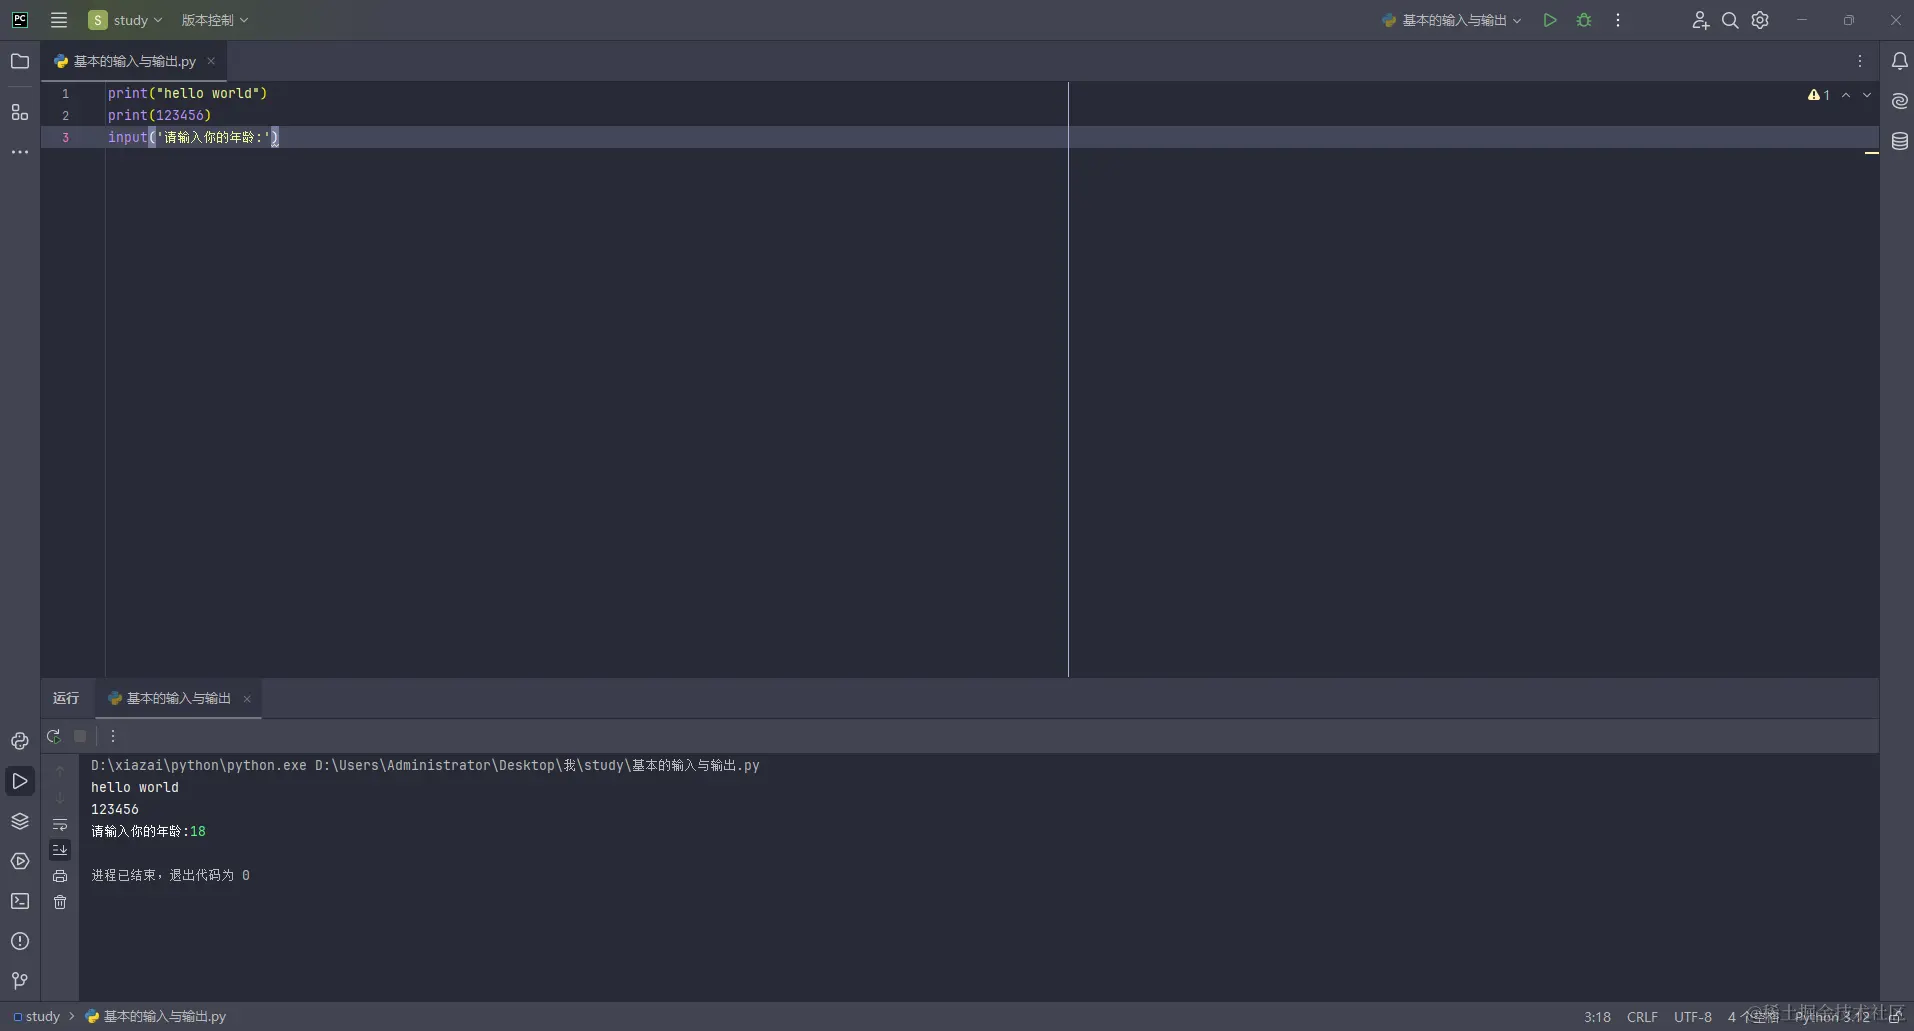
Task: Open the main hamburger menu
Action: point(59,20)
